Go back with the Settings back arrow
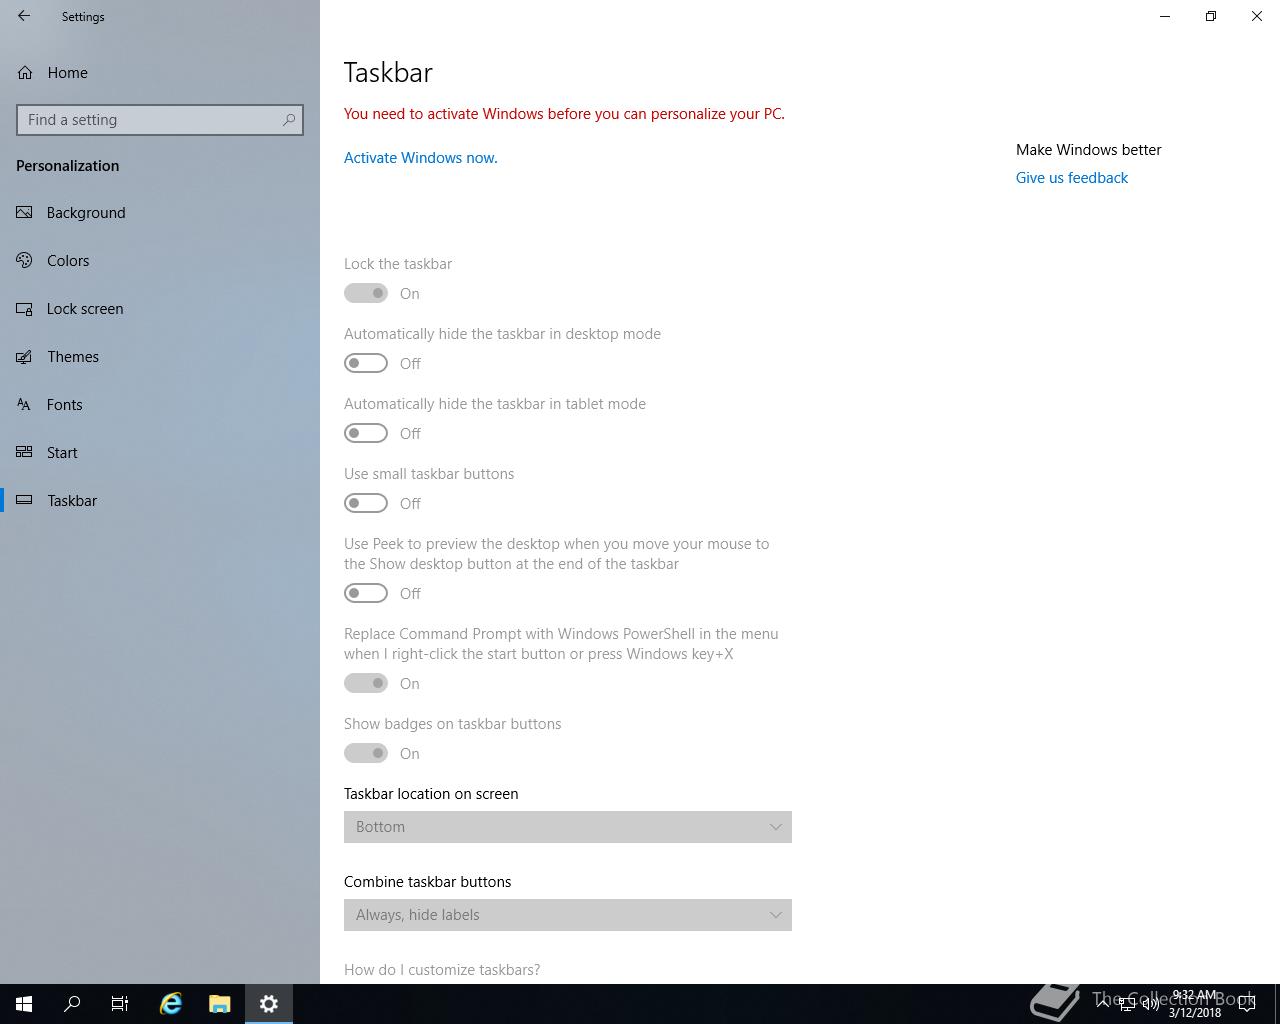Viewport: 1280px width, 1024px height. point(24,16)
